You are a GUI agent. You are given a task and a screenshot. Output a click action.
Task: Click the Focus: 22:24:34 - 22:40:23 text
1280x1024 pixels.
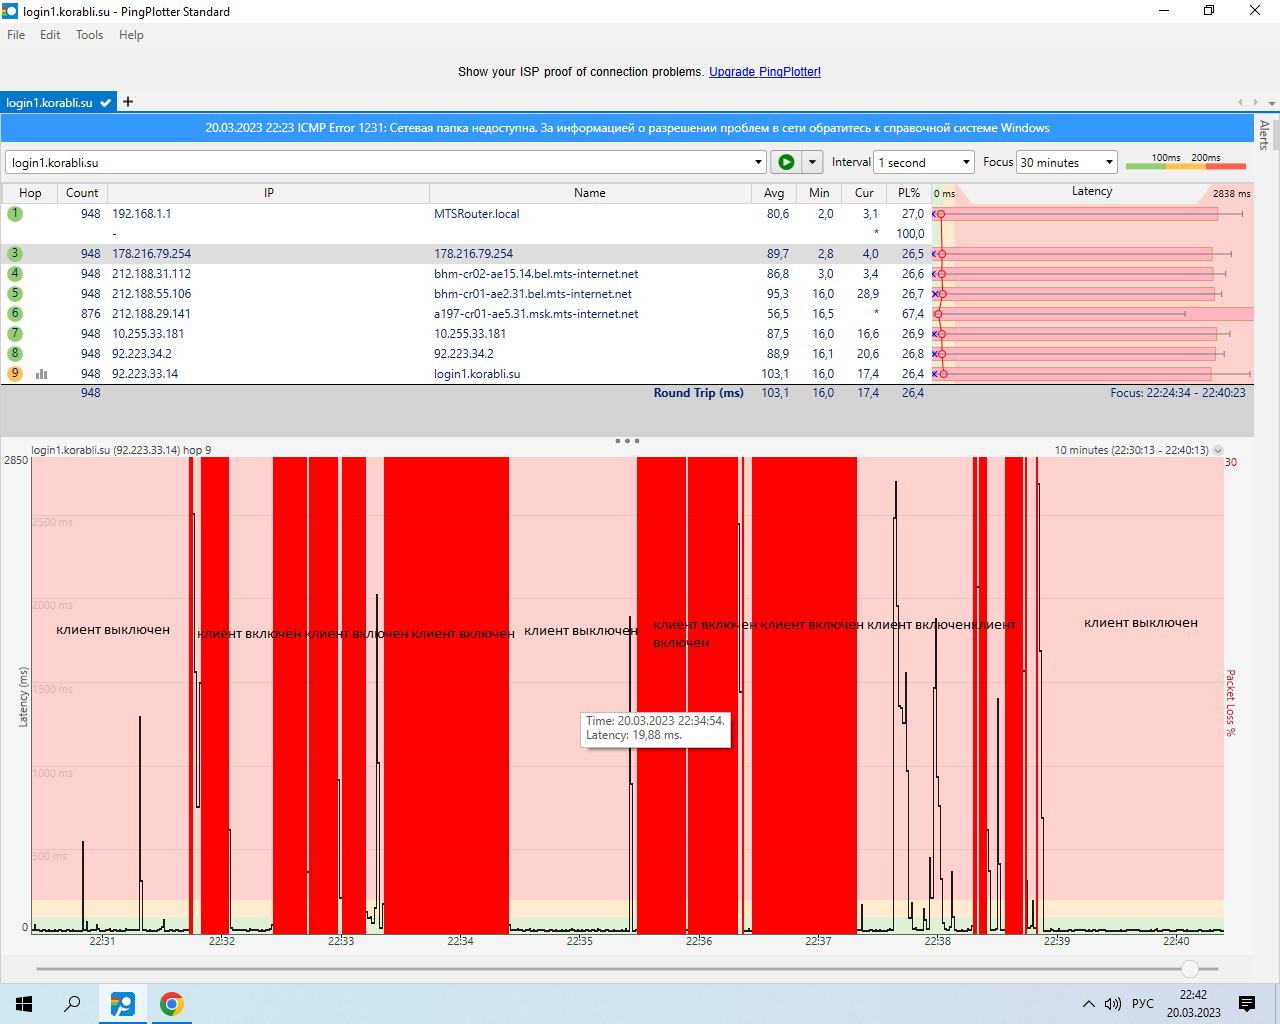pyautogui.click(x=1178, y=393)
